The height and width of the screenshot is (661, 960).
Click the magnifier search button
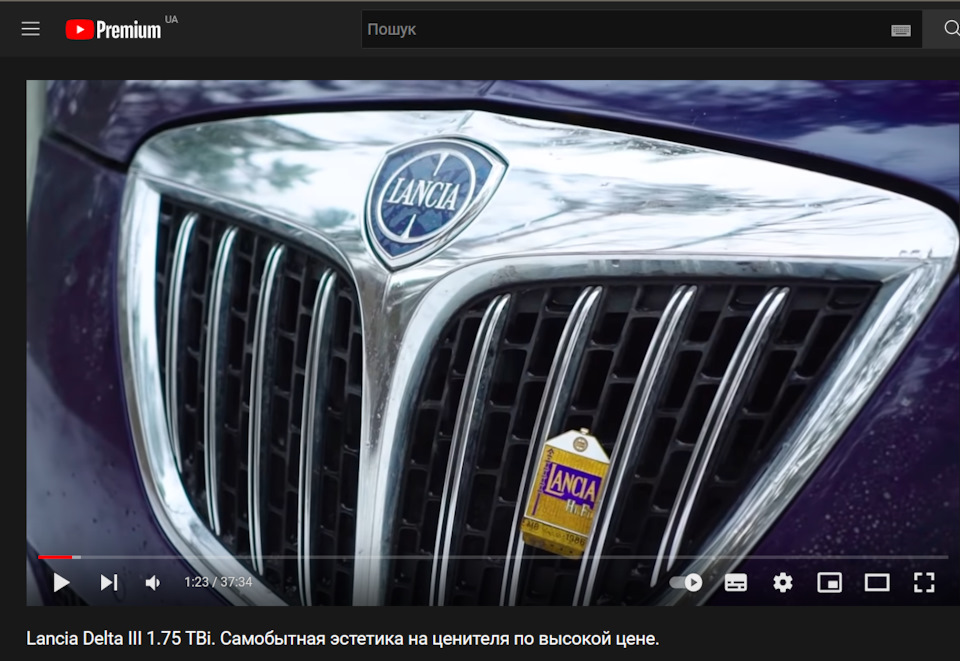click(x=951, y=29)
